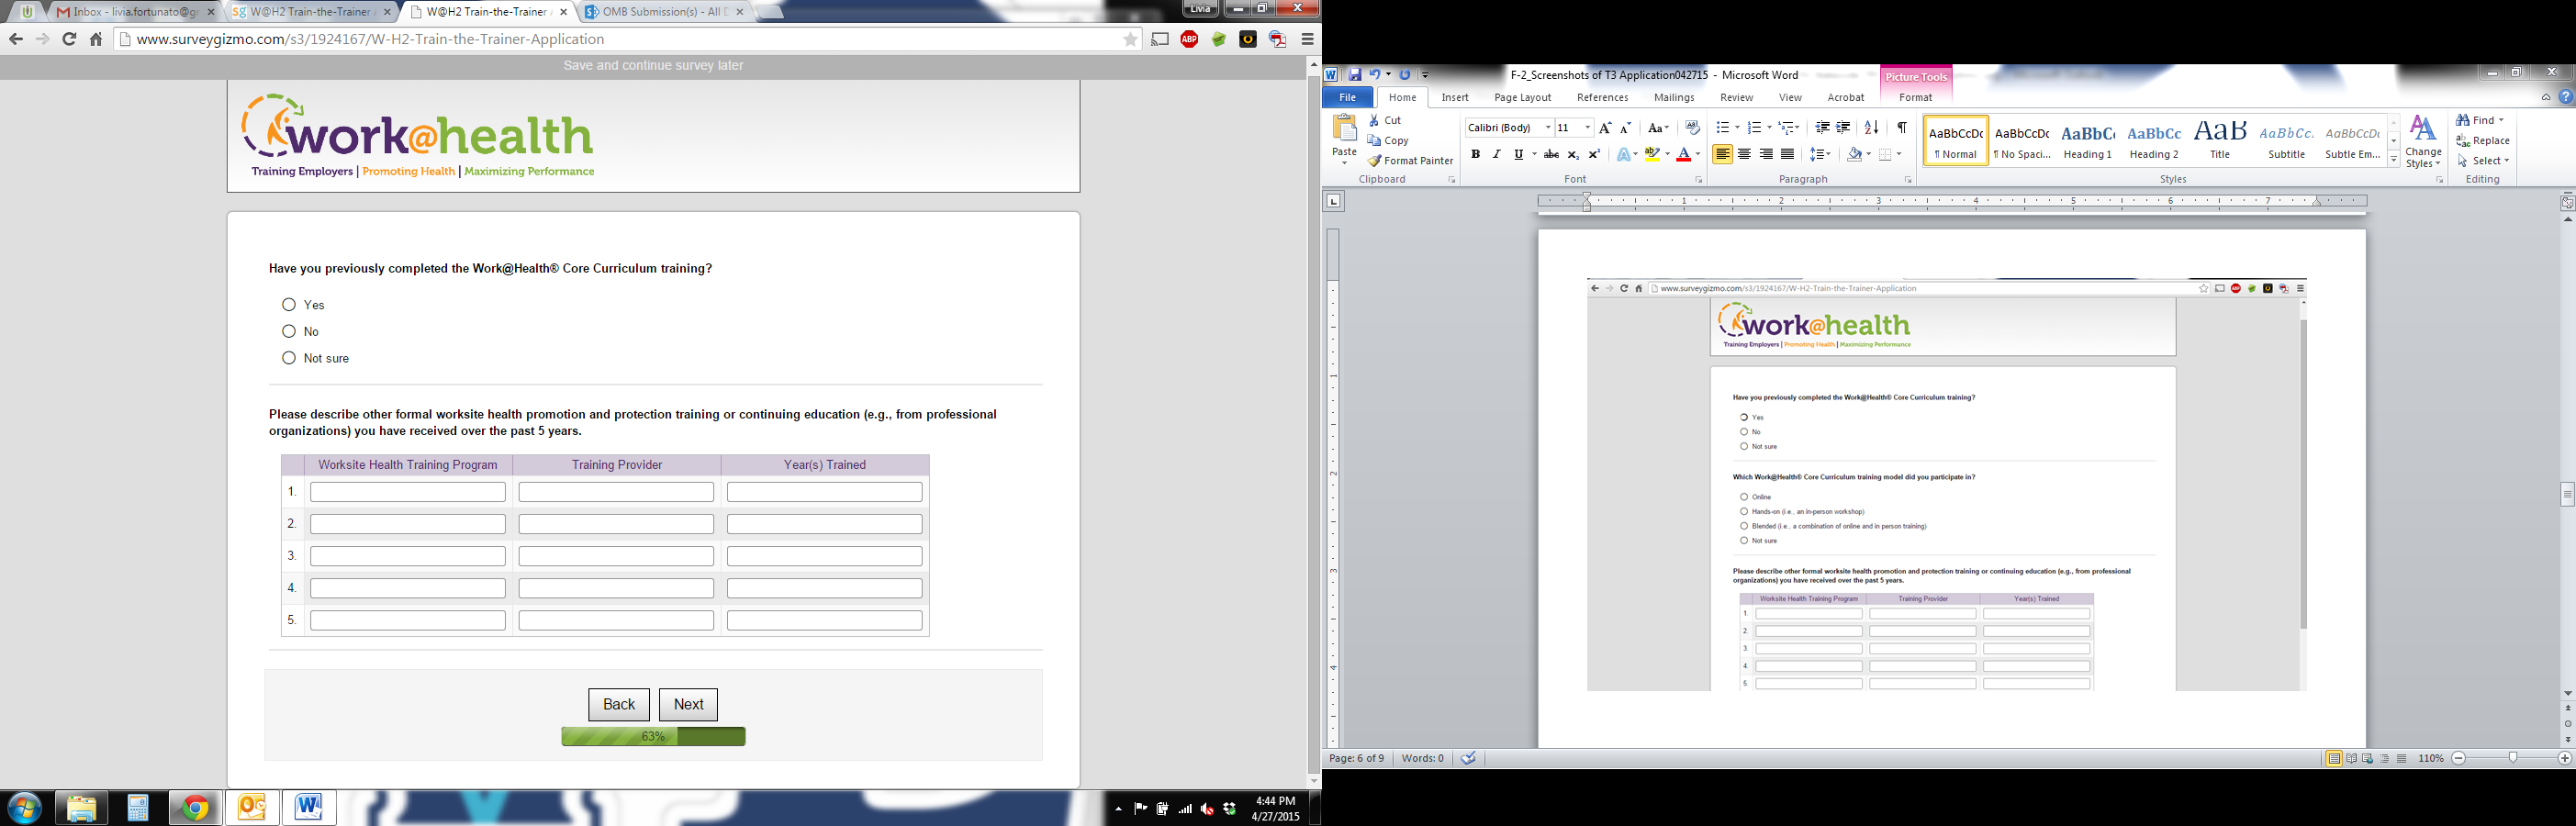Apply the Title style in Word
The height and width of the screenshot is (826, 2576).
[x=2220, y=141]
